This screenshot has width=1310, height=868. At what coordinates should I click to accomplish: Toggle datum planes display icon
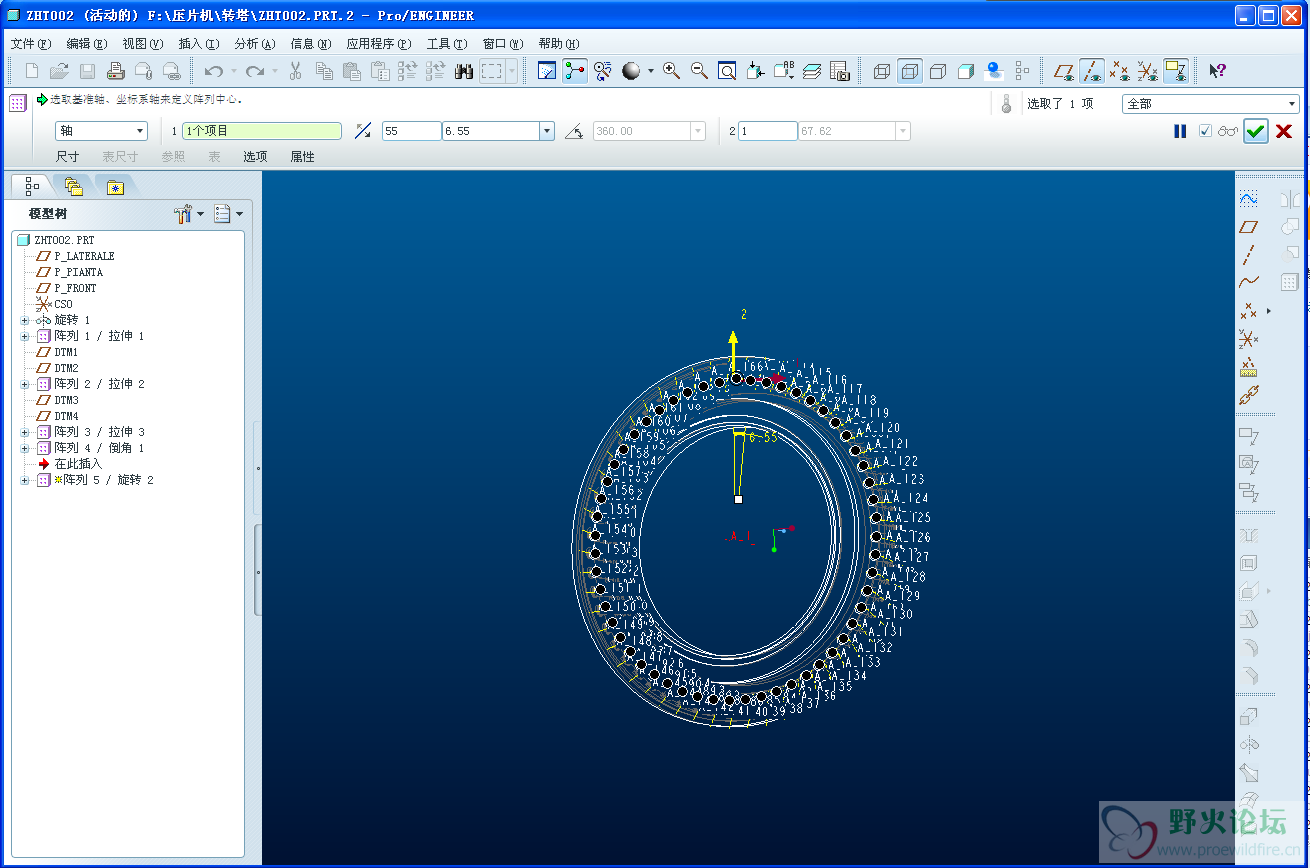click(1064, 71)
